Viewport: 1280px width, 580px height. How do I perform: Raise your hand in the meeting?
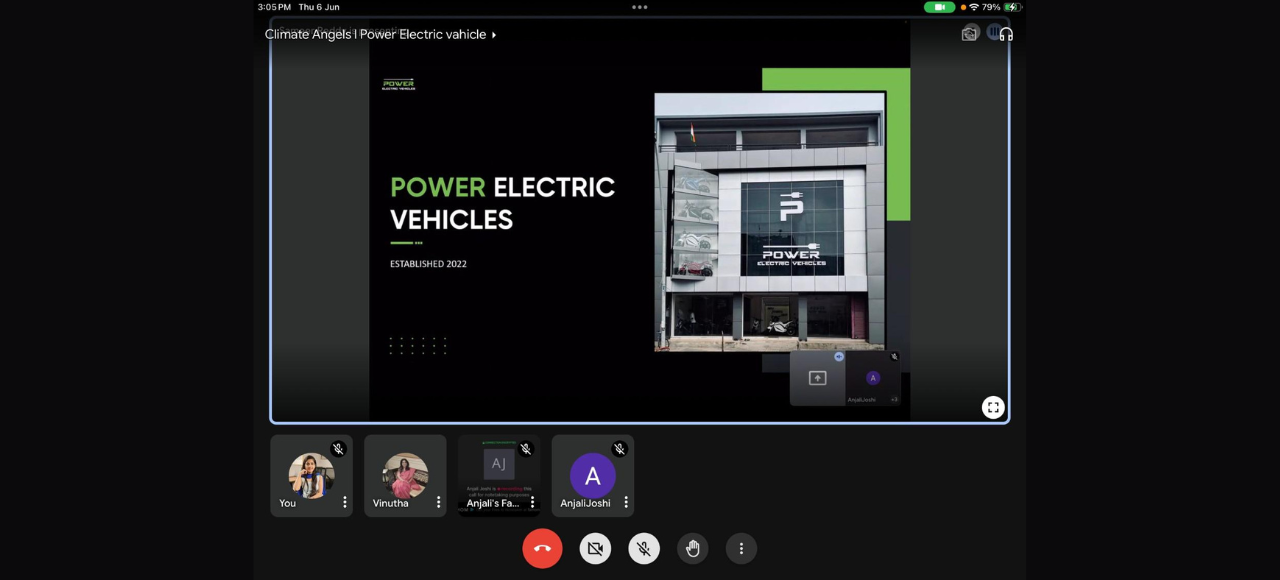point(692,548)
